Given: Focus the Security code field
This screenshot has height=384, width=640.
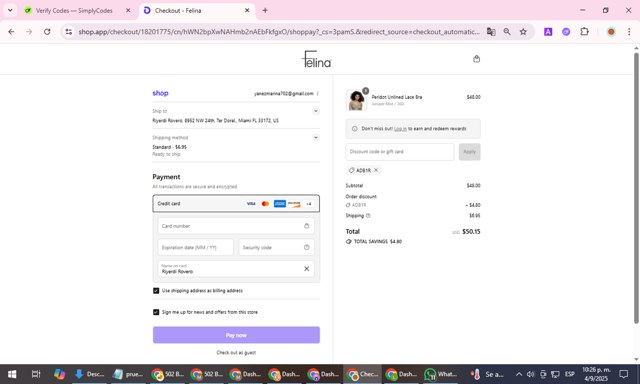Looking at the screenshot, I should click(276, 247).
